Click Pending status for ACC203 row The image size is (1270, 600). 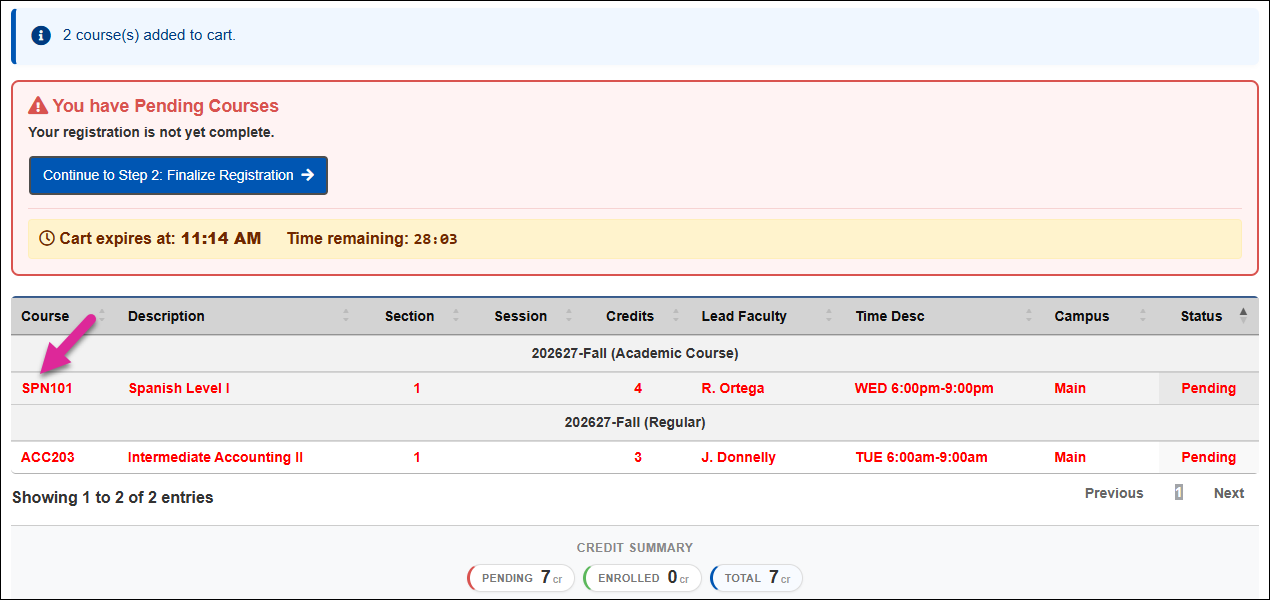pyautogui.click(x=1208, y=457)
